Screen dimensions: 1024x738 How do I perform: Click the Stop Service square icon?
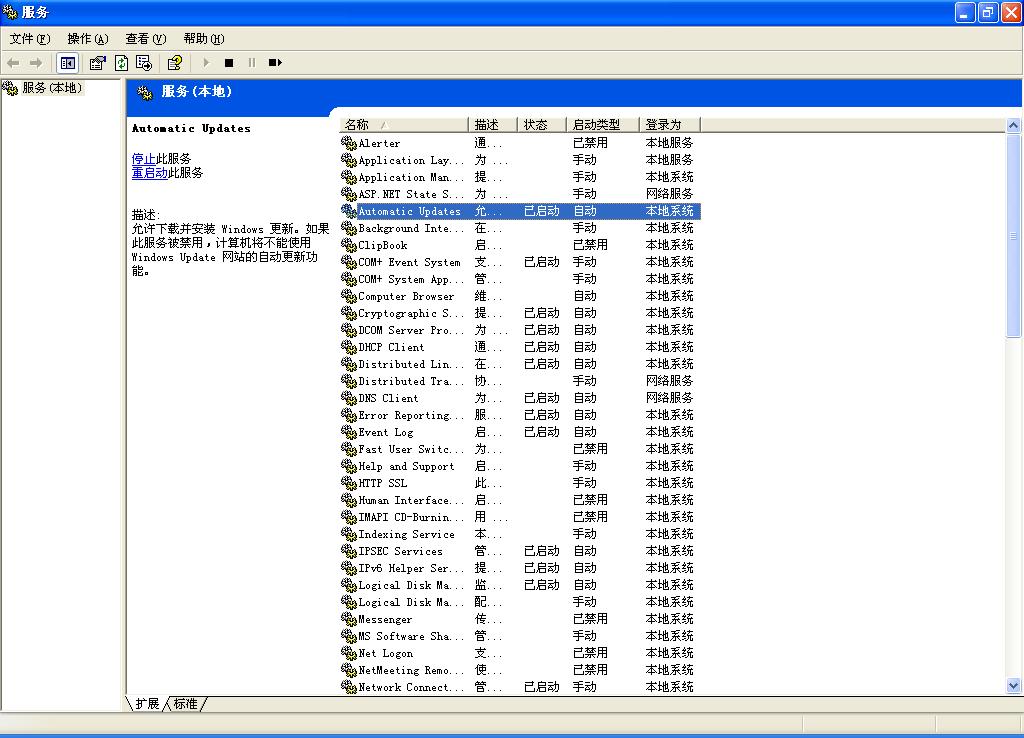point(229,63)
